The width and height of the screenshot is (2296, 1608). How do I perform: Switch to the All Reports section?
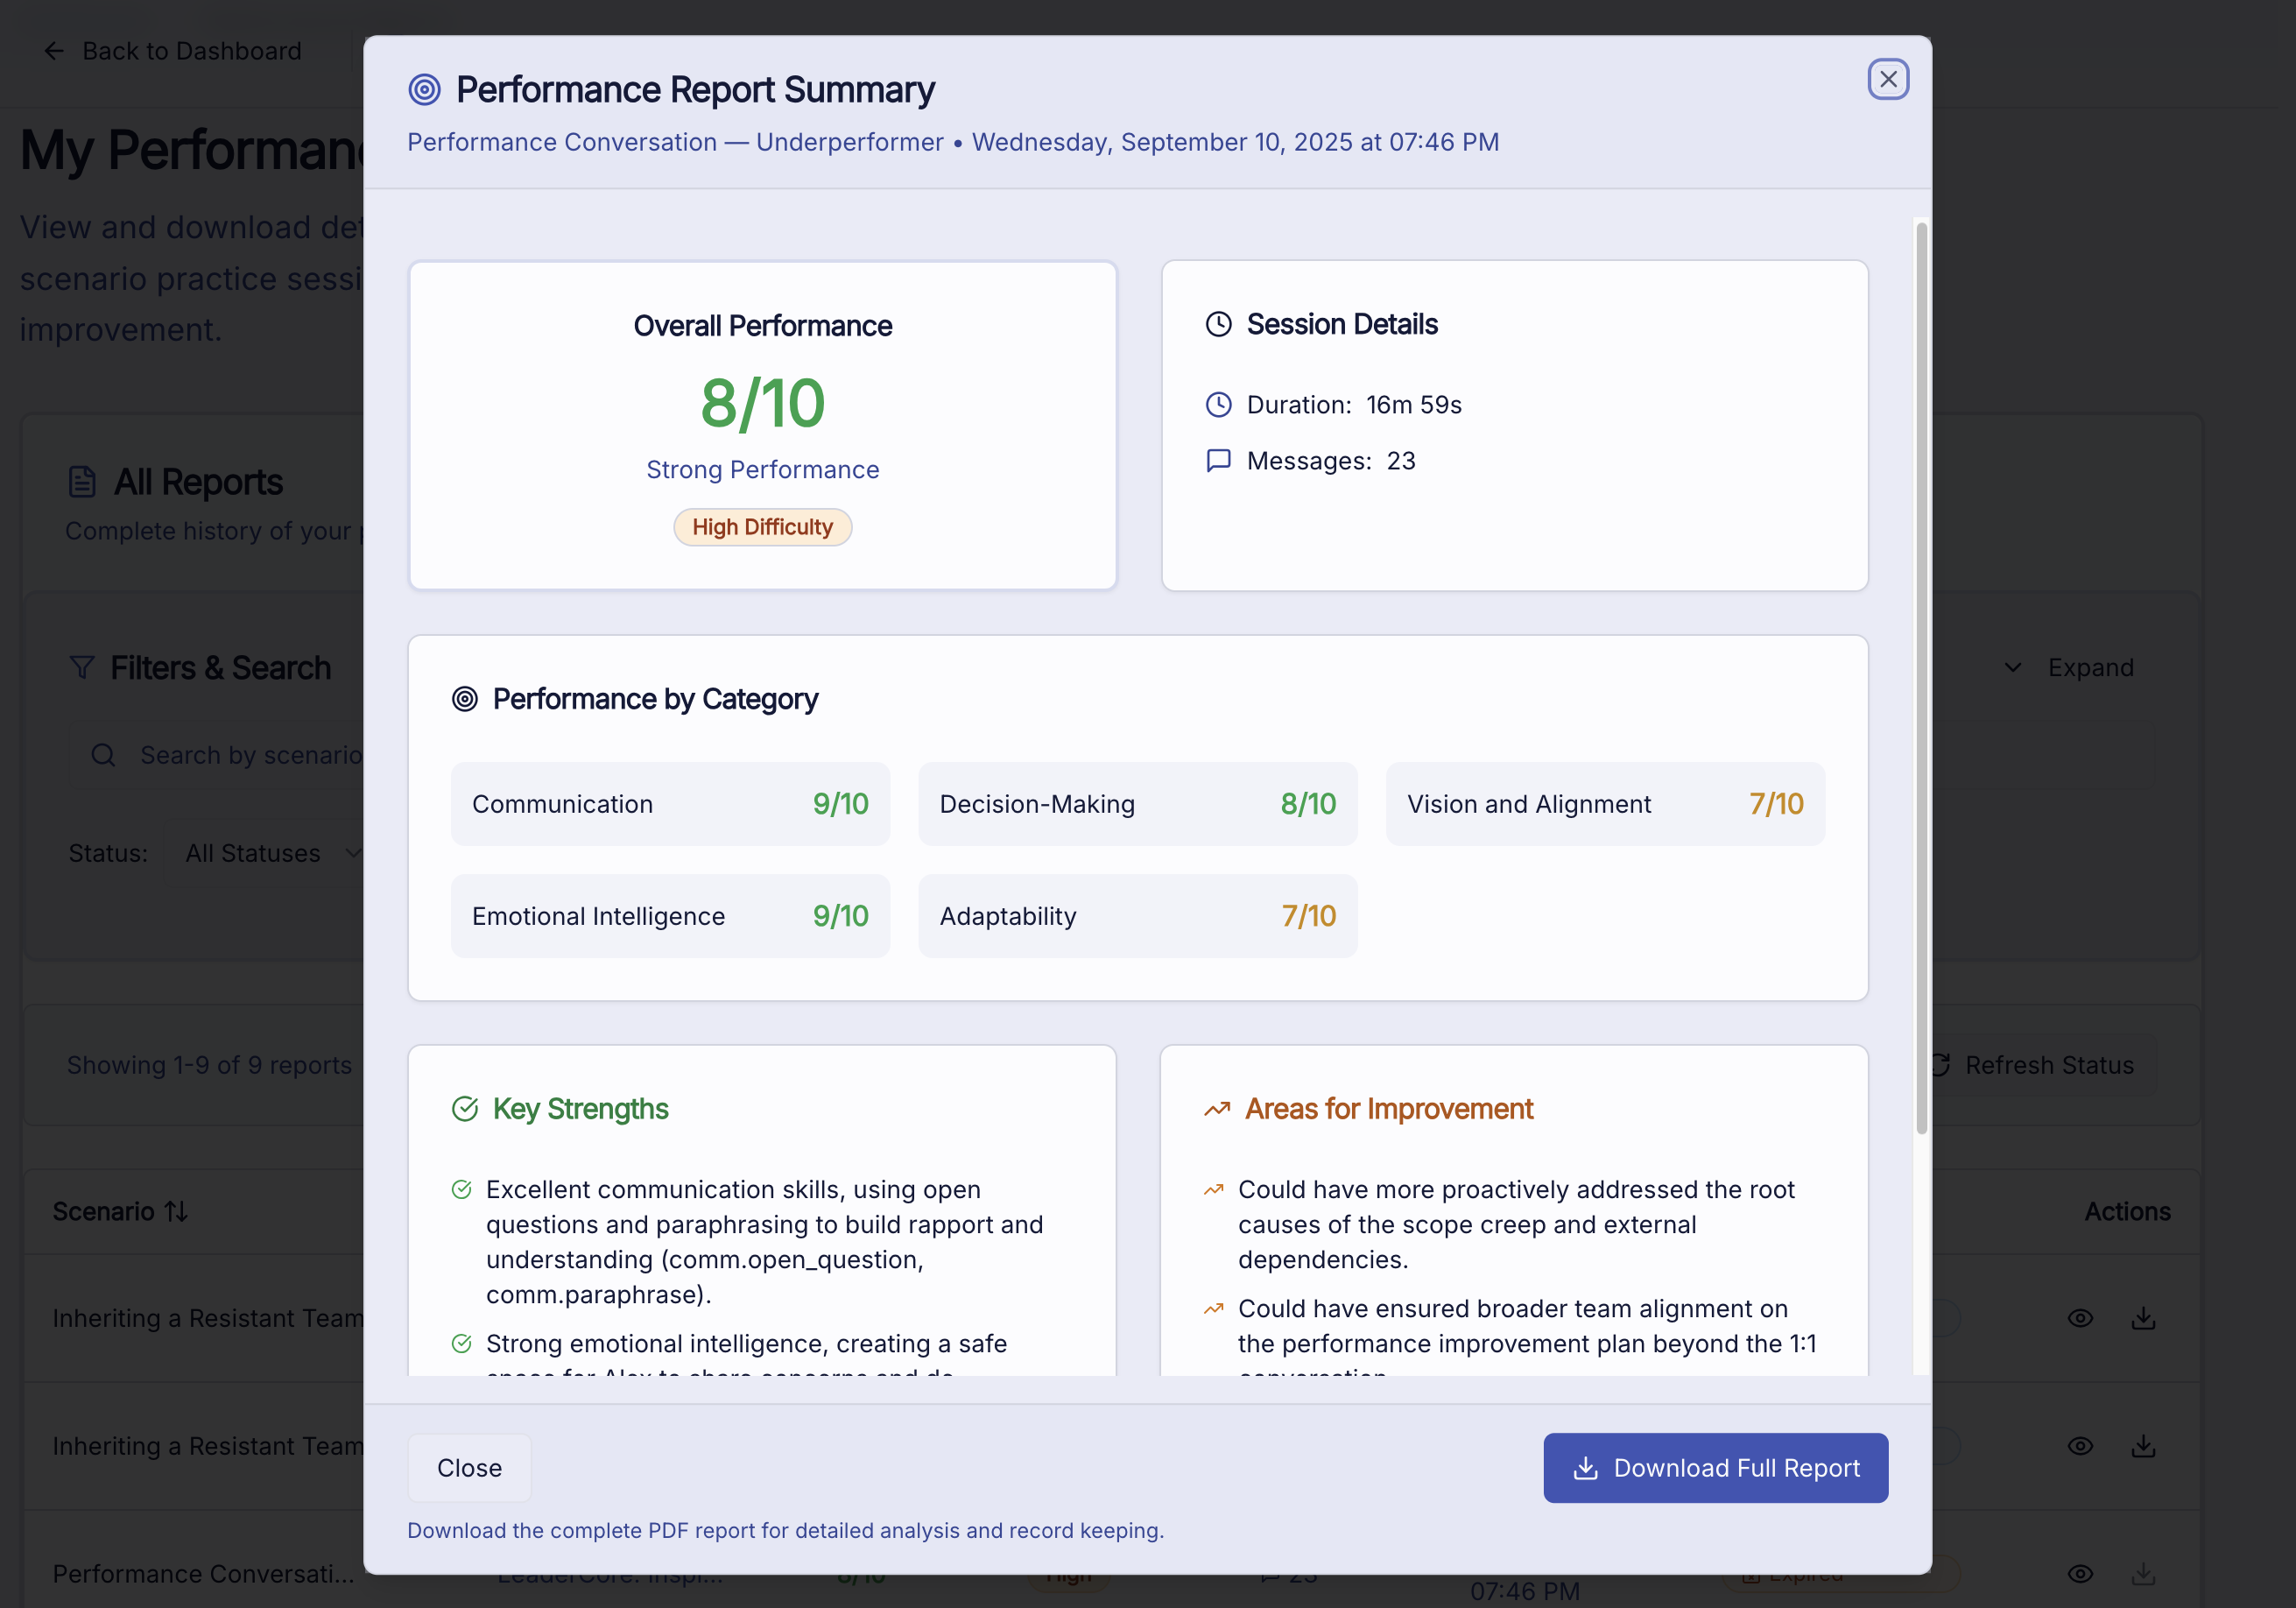198,482
